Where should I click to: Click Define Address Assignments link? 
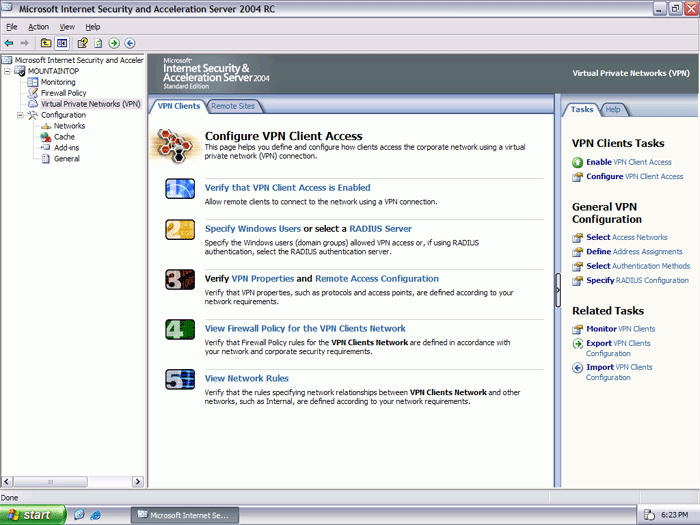click(x=634, y=252)
